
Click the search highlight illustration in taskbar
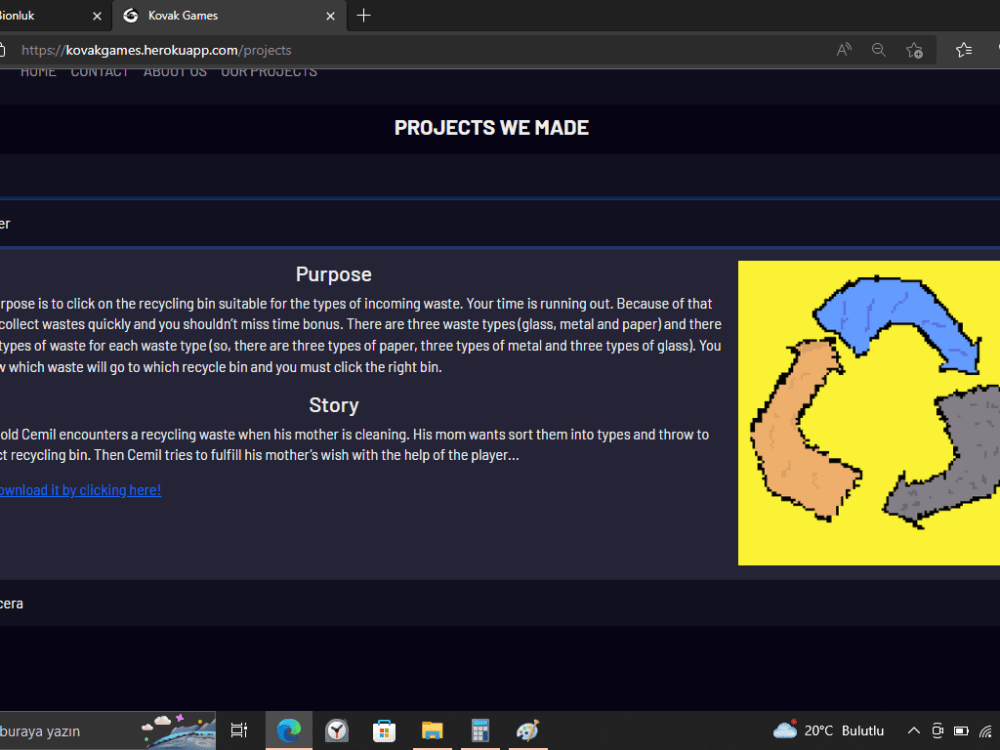(x=178, y=731)
